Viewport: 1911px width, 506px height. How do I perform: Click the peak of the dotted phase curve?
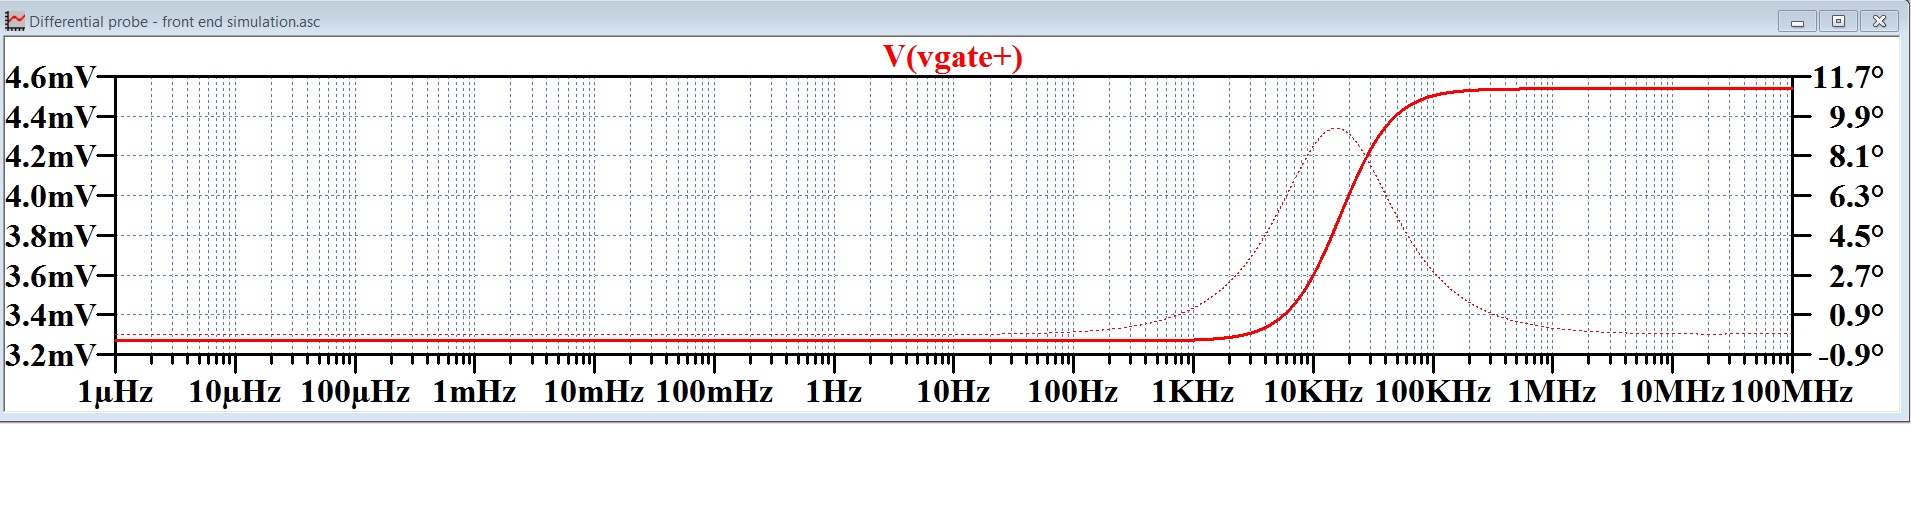coord(1336,129)
